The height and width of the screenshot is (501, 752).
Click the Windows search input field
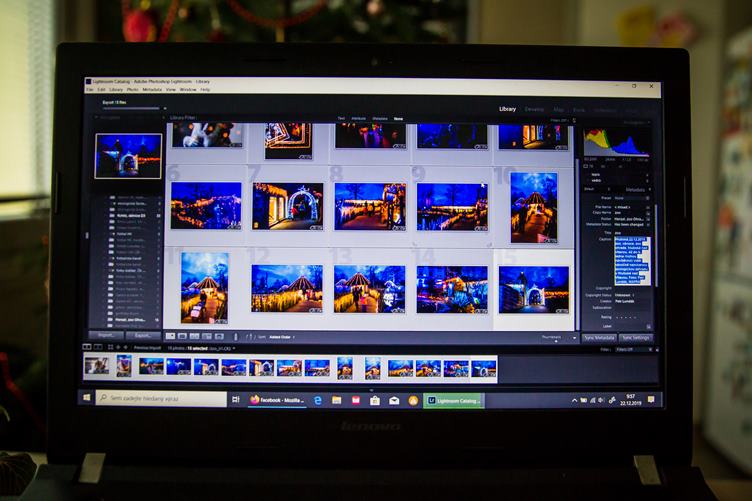tap(161, 398)
